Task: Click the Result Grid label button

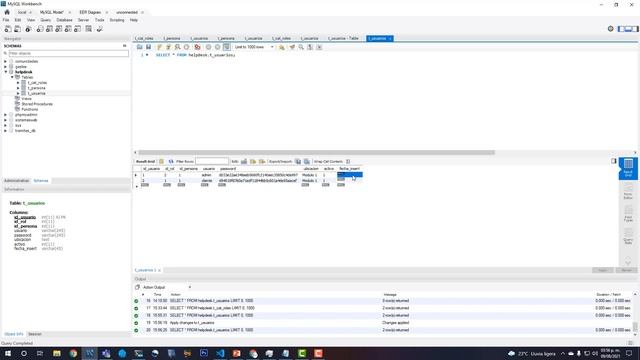Action: coord(145,162)
